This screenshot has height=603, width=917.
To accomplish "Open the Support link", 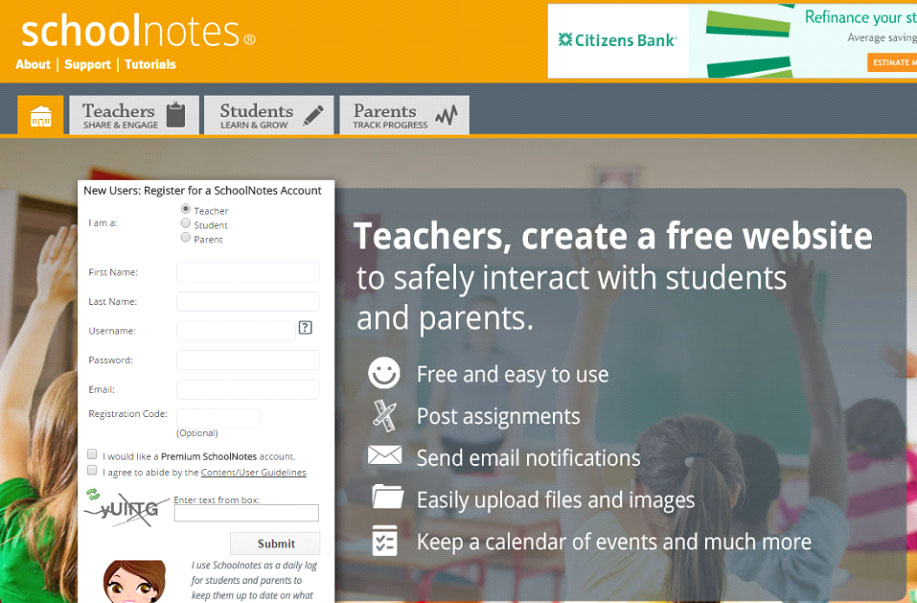I will coord(87,64).
